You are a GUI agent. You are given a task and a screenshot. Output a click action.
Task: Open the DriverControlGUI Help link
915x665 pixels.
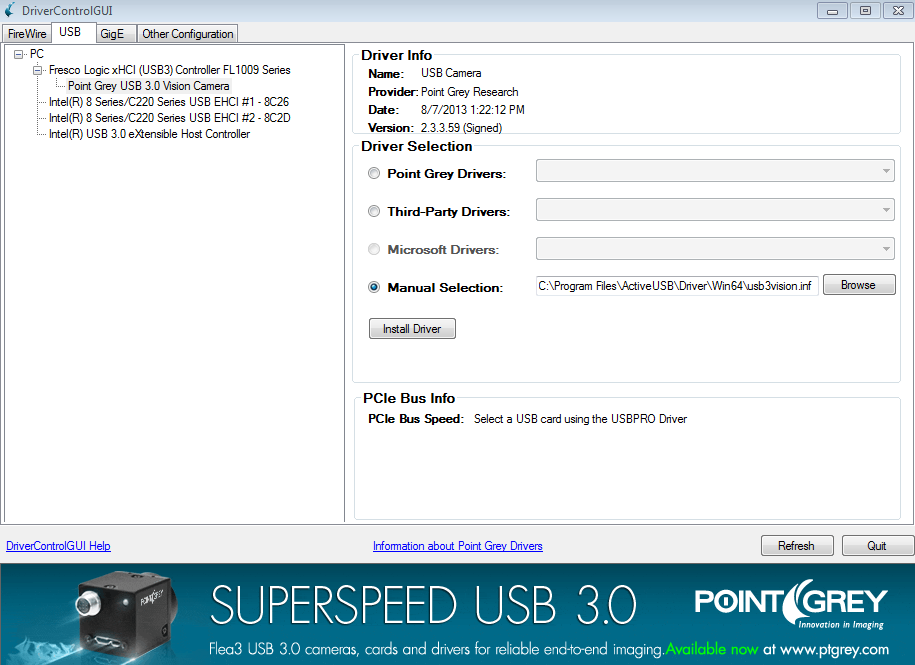click(58, 546)
